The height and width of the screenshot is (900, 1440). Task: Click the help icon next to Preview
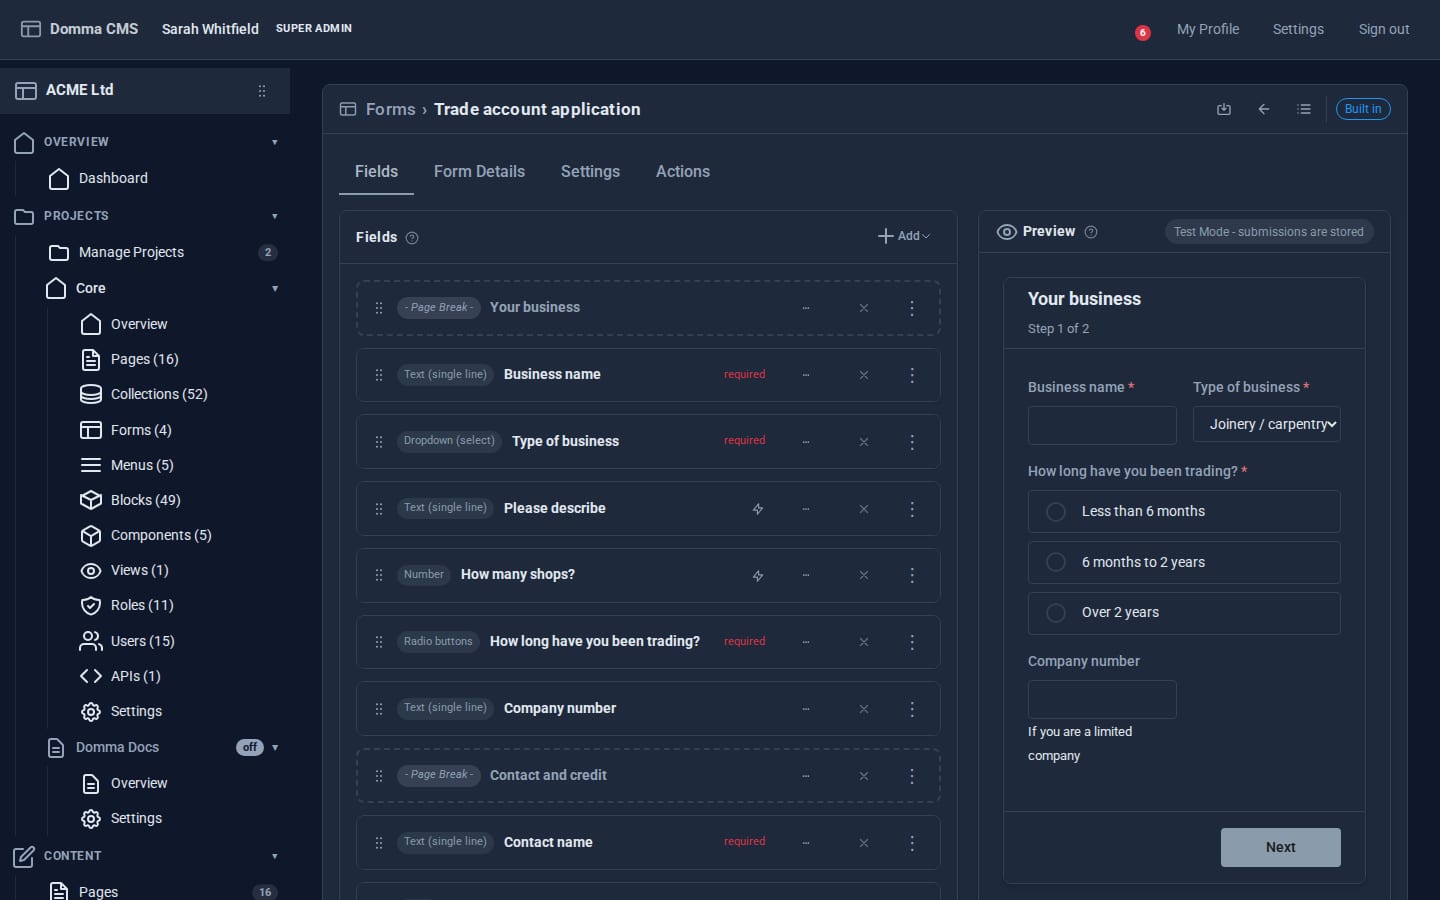1091,232
